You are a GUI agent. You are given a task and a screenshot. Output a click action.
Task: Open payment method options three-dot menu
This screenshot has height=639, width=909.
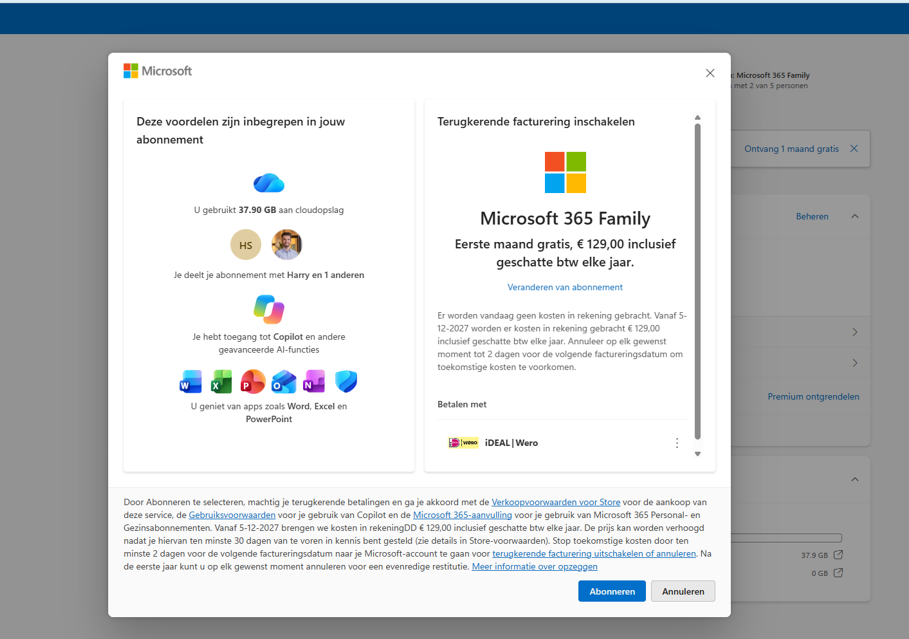click(x=677, y=443)
